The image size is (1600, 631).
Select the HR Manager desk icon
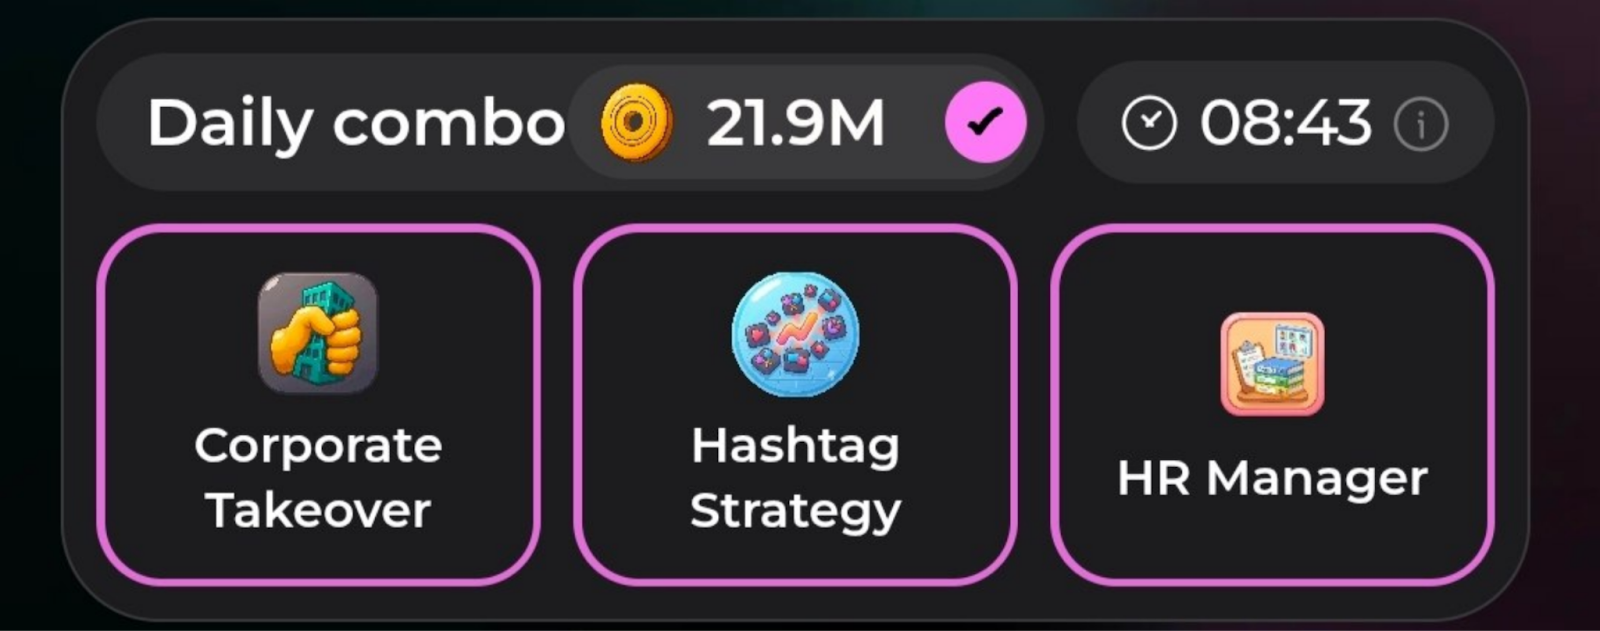point(1272,364)
